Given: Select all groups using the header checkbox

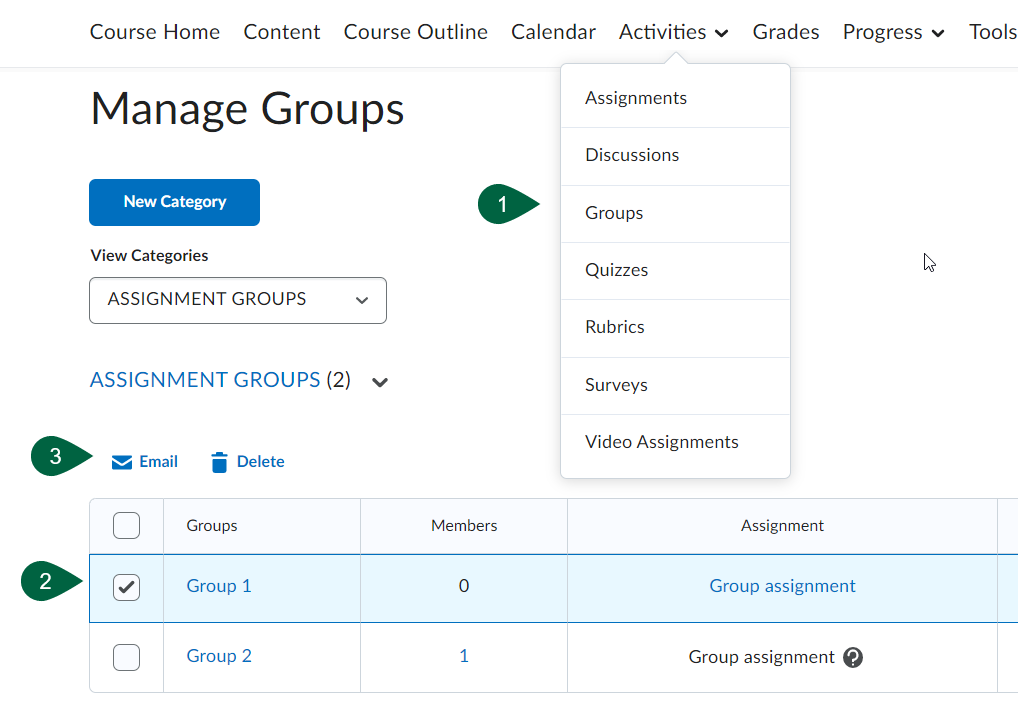Looking at the screenshot, I should pyautogui.click(x=126, y=525).
